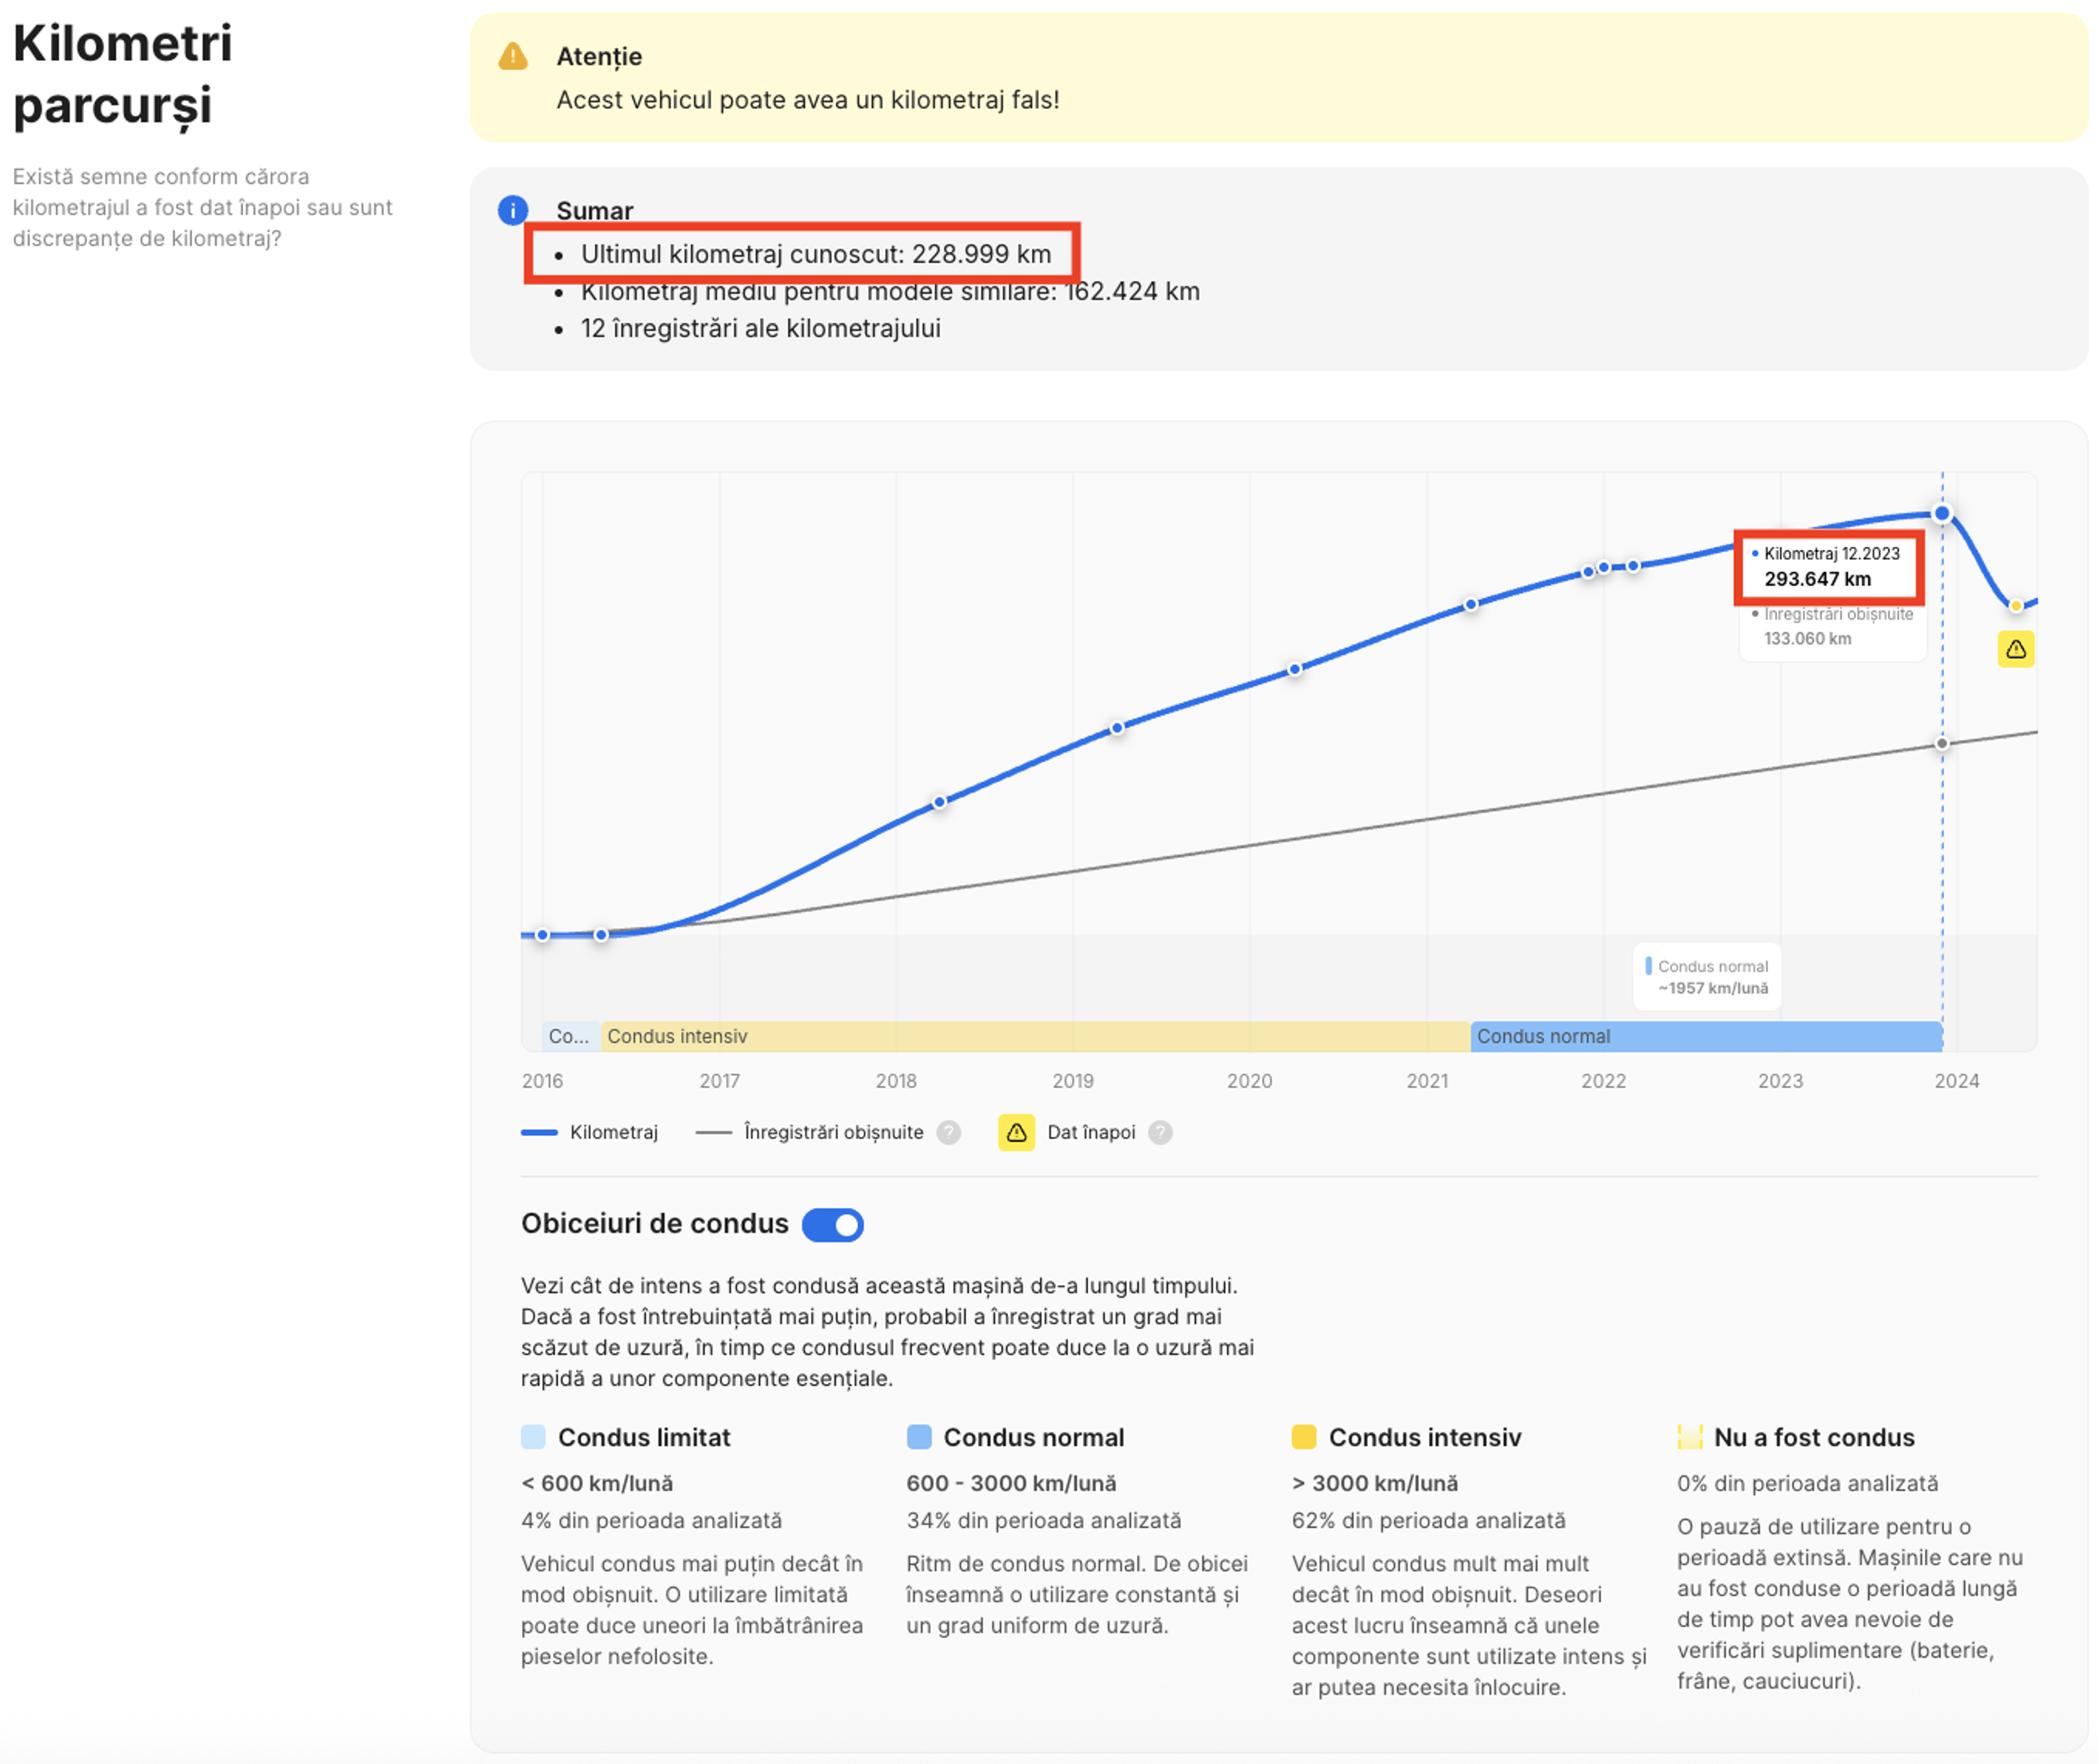Select the Condus intensiv timeline segment
Viewport: 2098px width, 1764px height.
pos(1035,1036)
